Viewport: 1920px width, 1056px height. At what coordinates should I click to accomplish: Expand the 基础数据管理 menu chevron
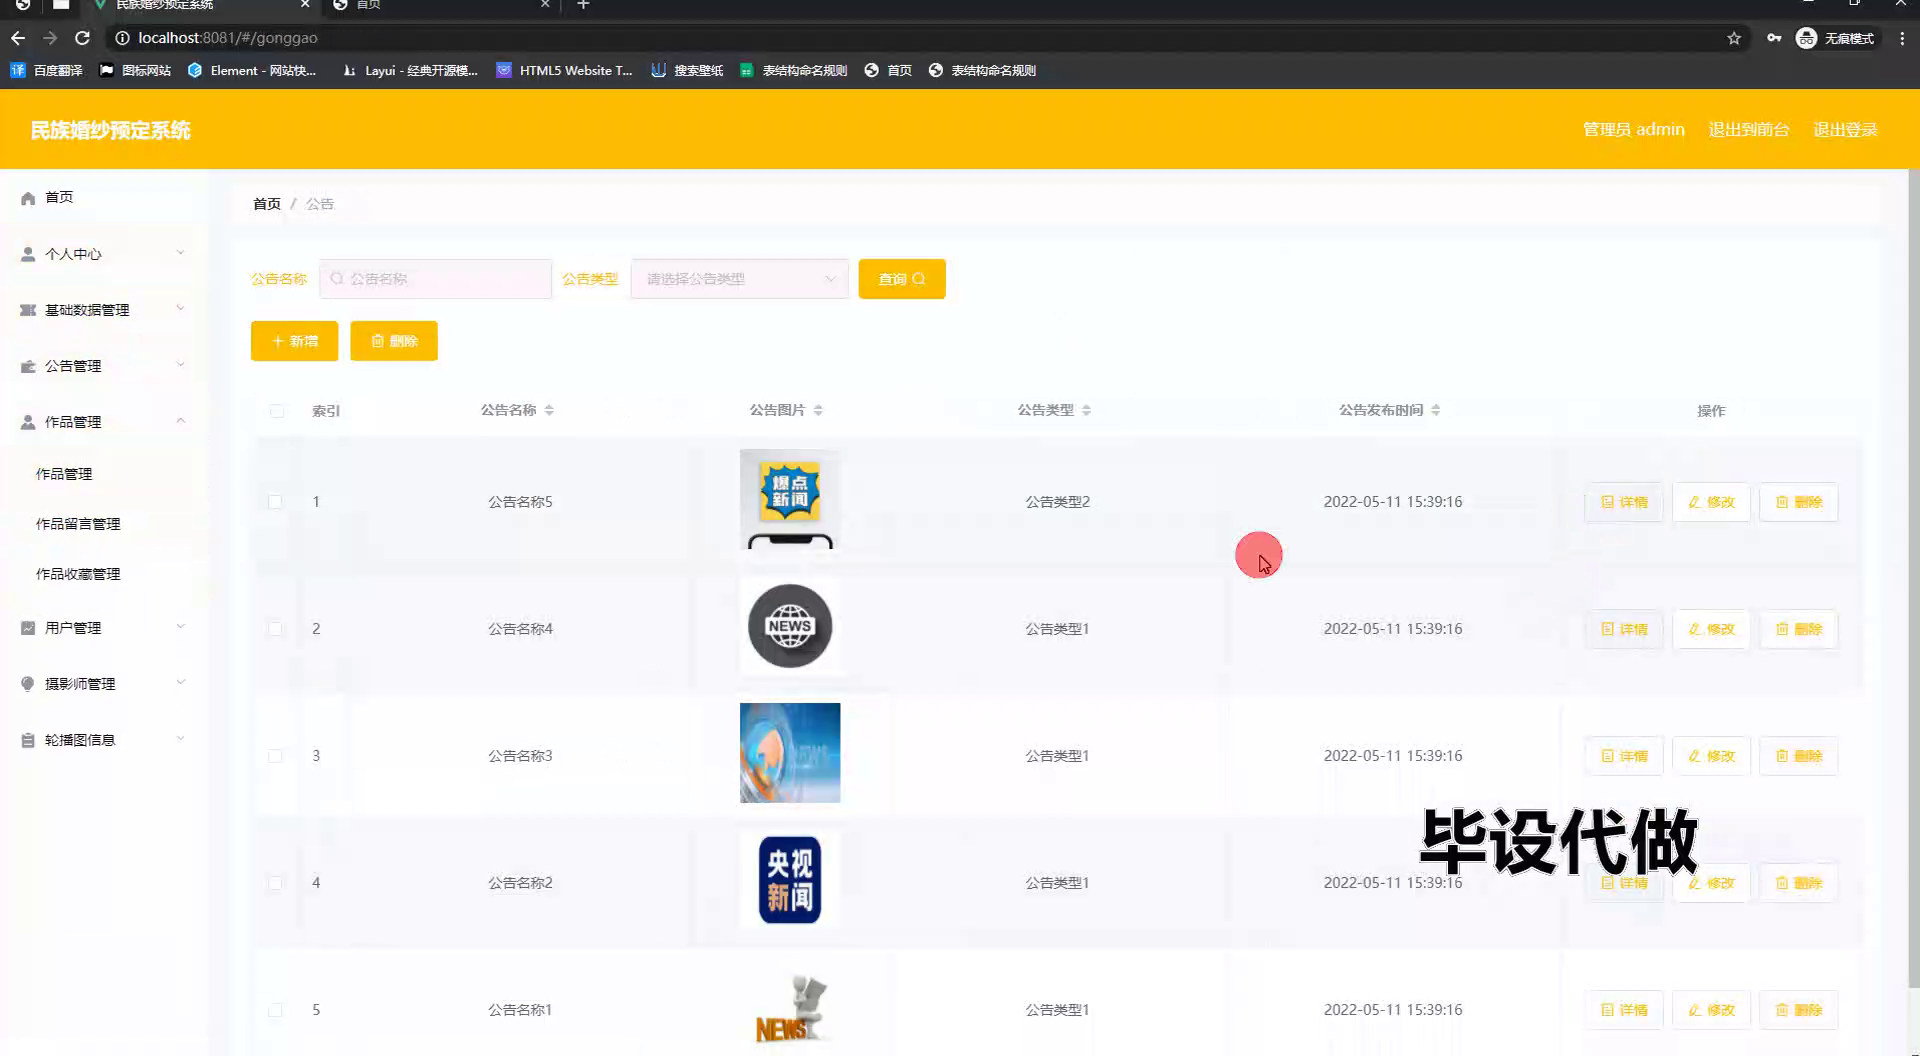[x=181, y=309]
